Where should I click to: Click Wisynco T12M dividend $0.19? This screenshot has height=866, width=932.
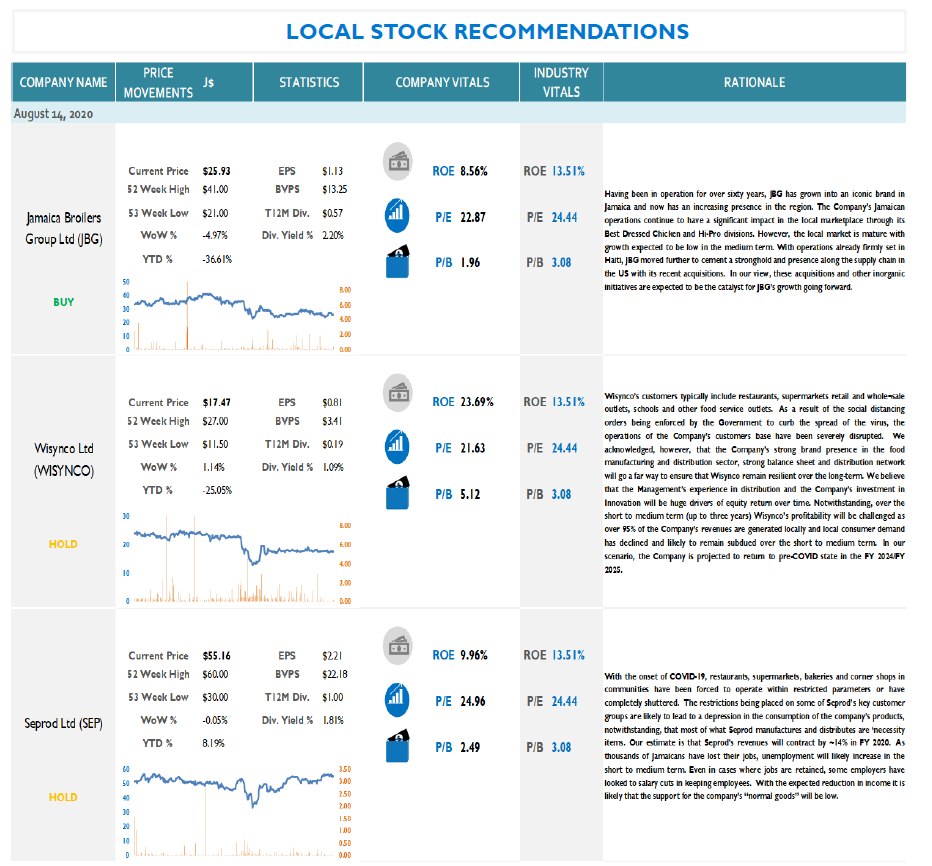click(x=332, y=444)
